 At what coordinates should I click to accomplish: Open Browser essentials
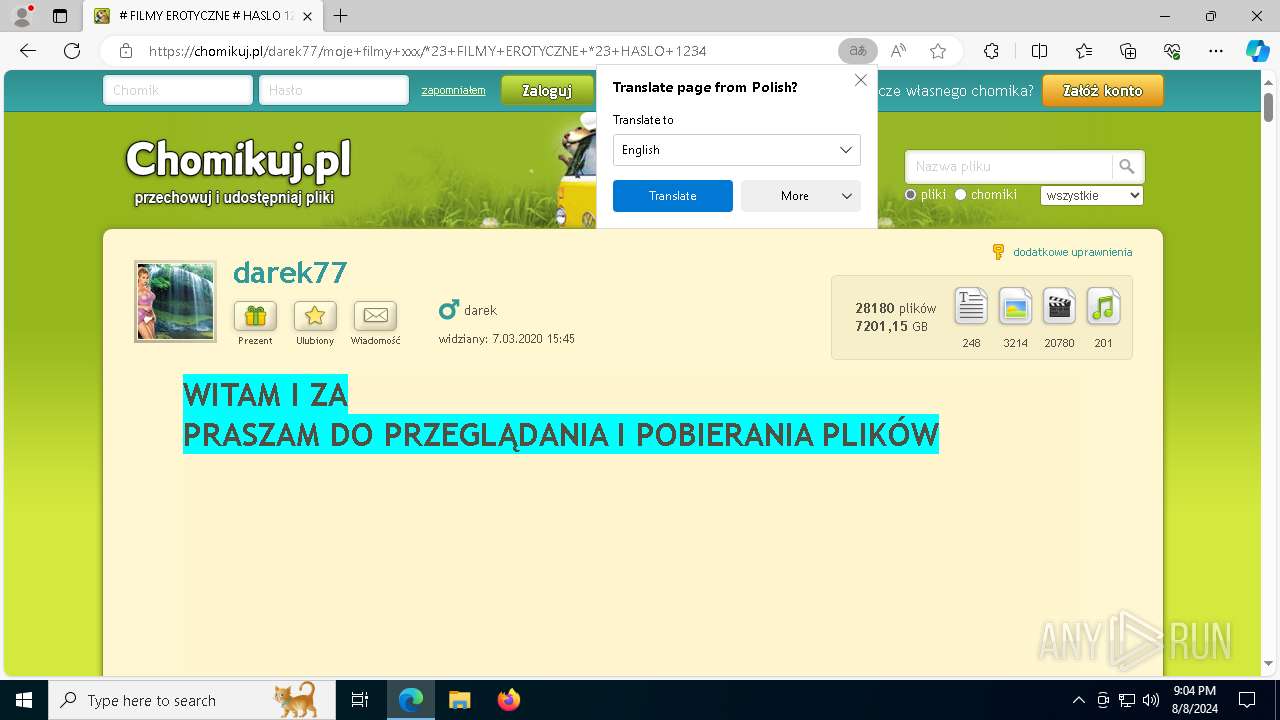tap(1172, 51)
